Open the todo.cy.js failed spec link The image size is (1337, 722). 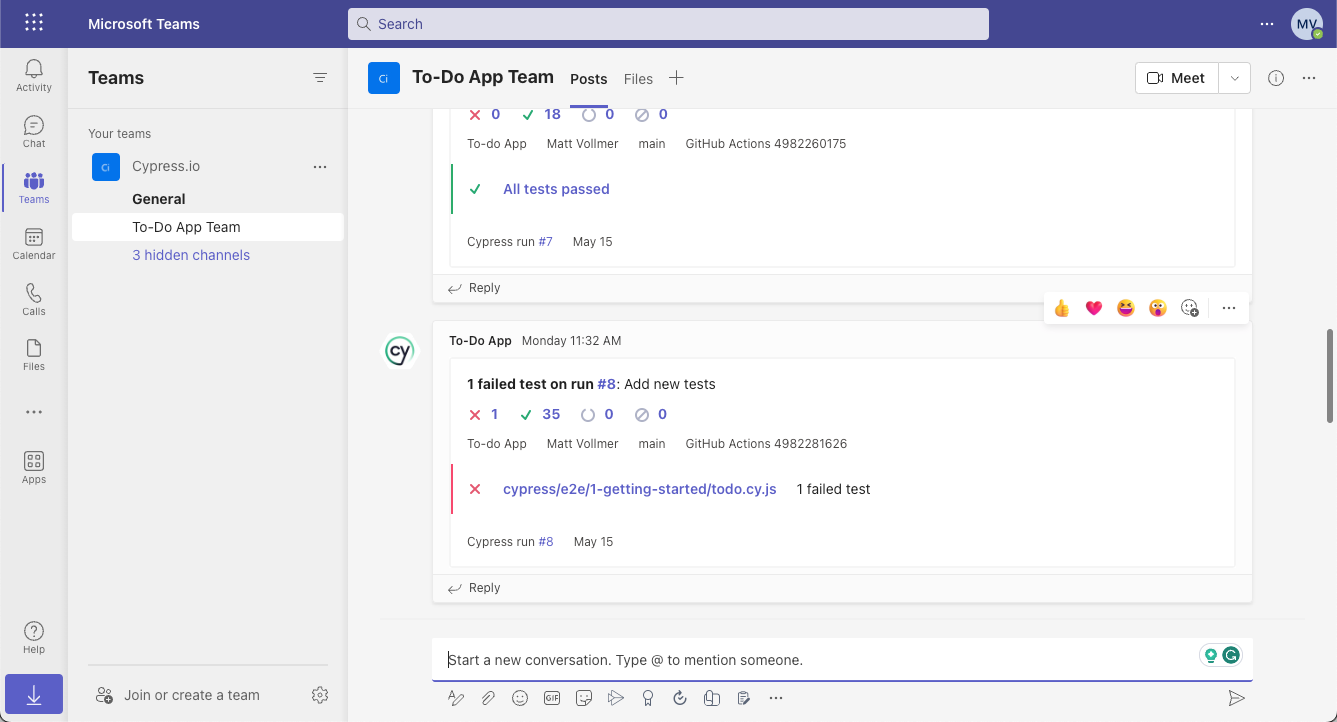[x=639, y=489]
